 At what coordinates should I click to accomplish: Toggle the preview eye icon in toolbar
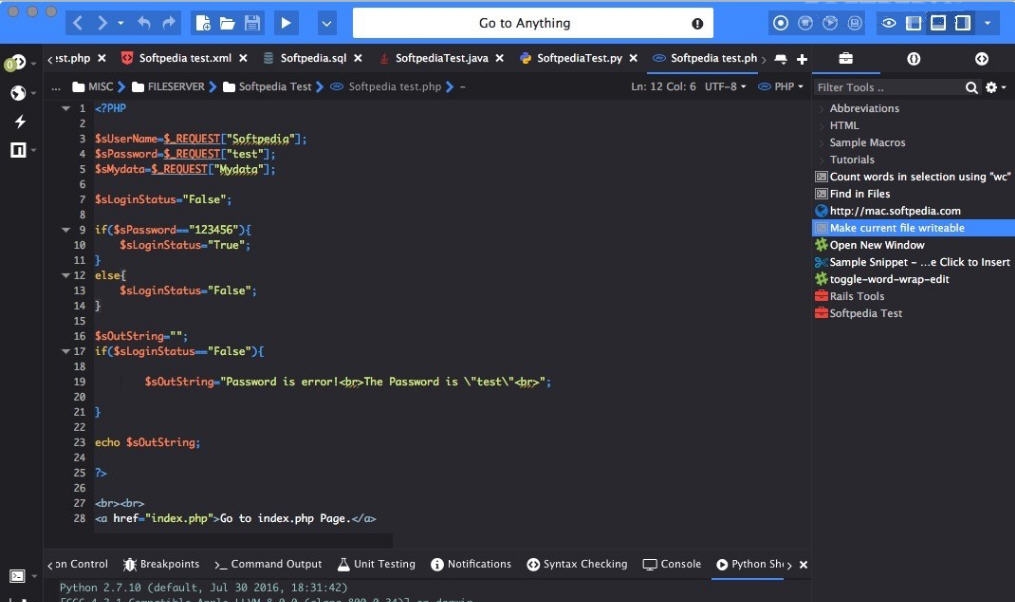point(889,22)
